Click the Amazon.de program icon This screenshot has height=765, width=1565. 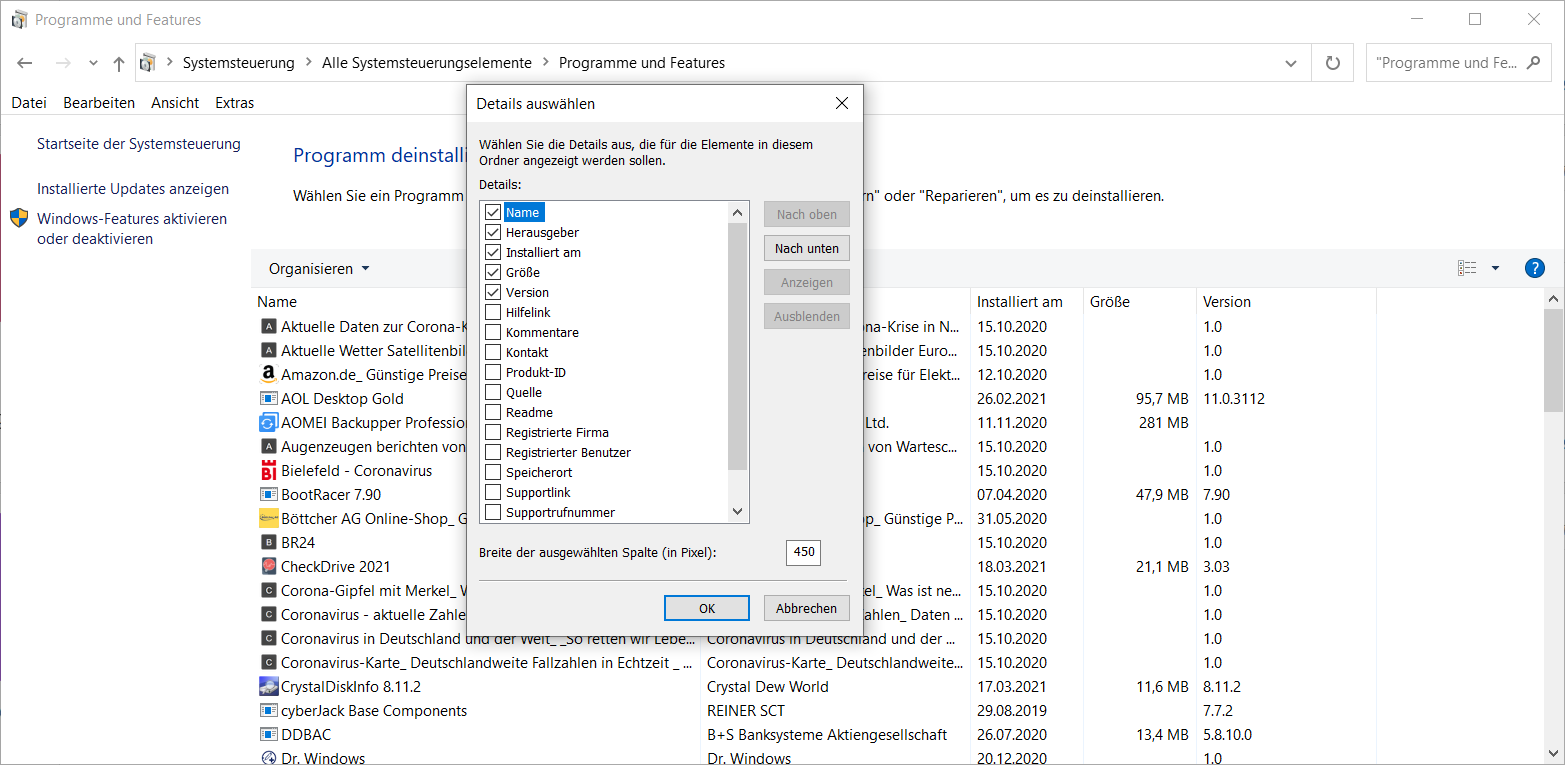[x=268, y=375]
